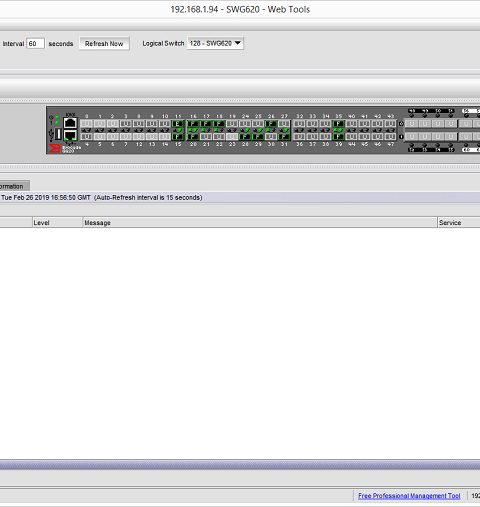Click the USB port icon on switch
Screen dimensions: 480x507
click(58, 134)
